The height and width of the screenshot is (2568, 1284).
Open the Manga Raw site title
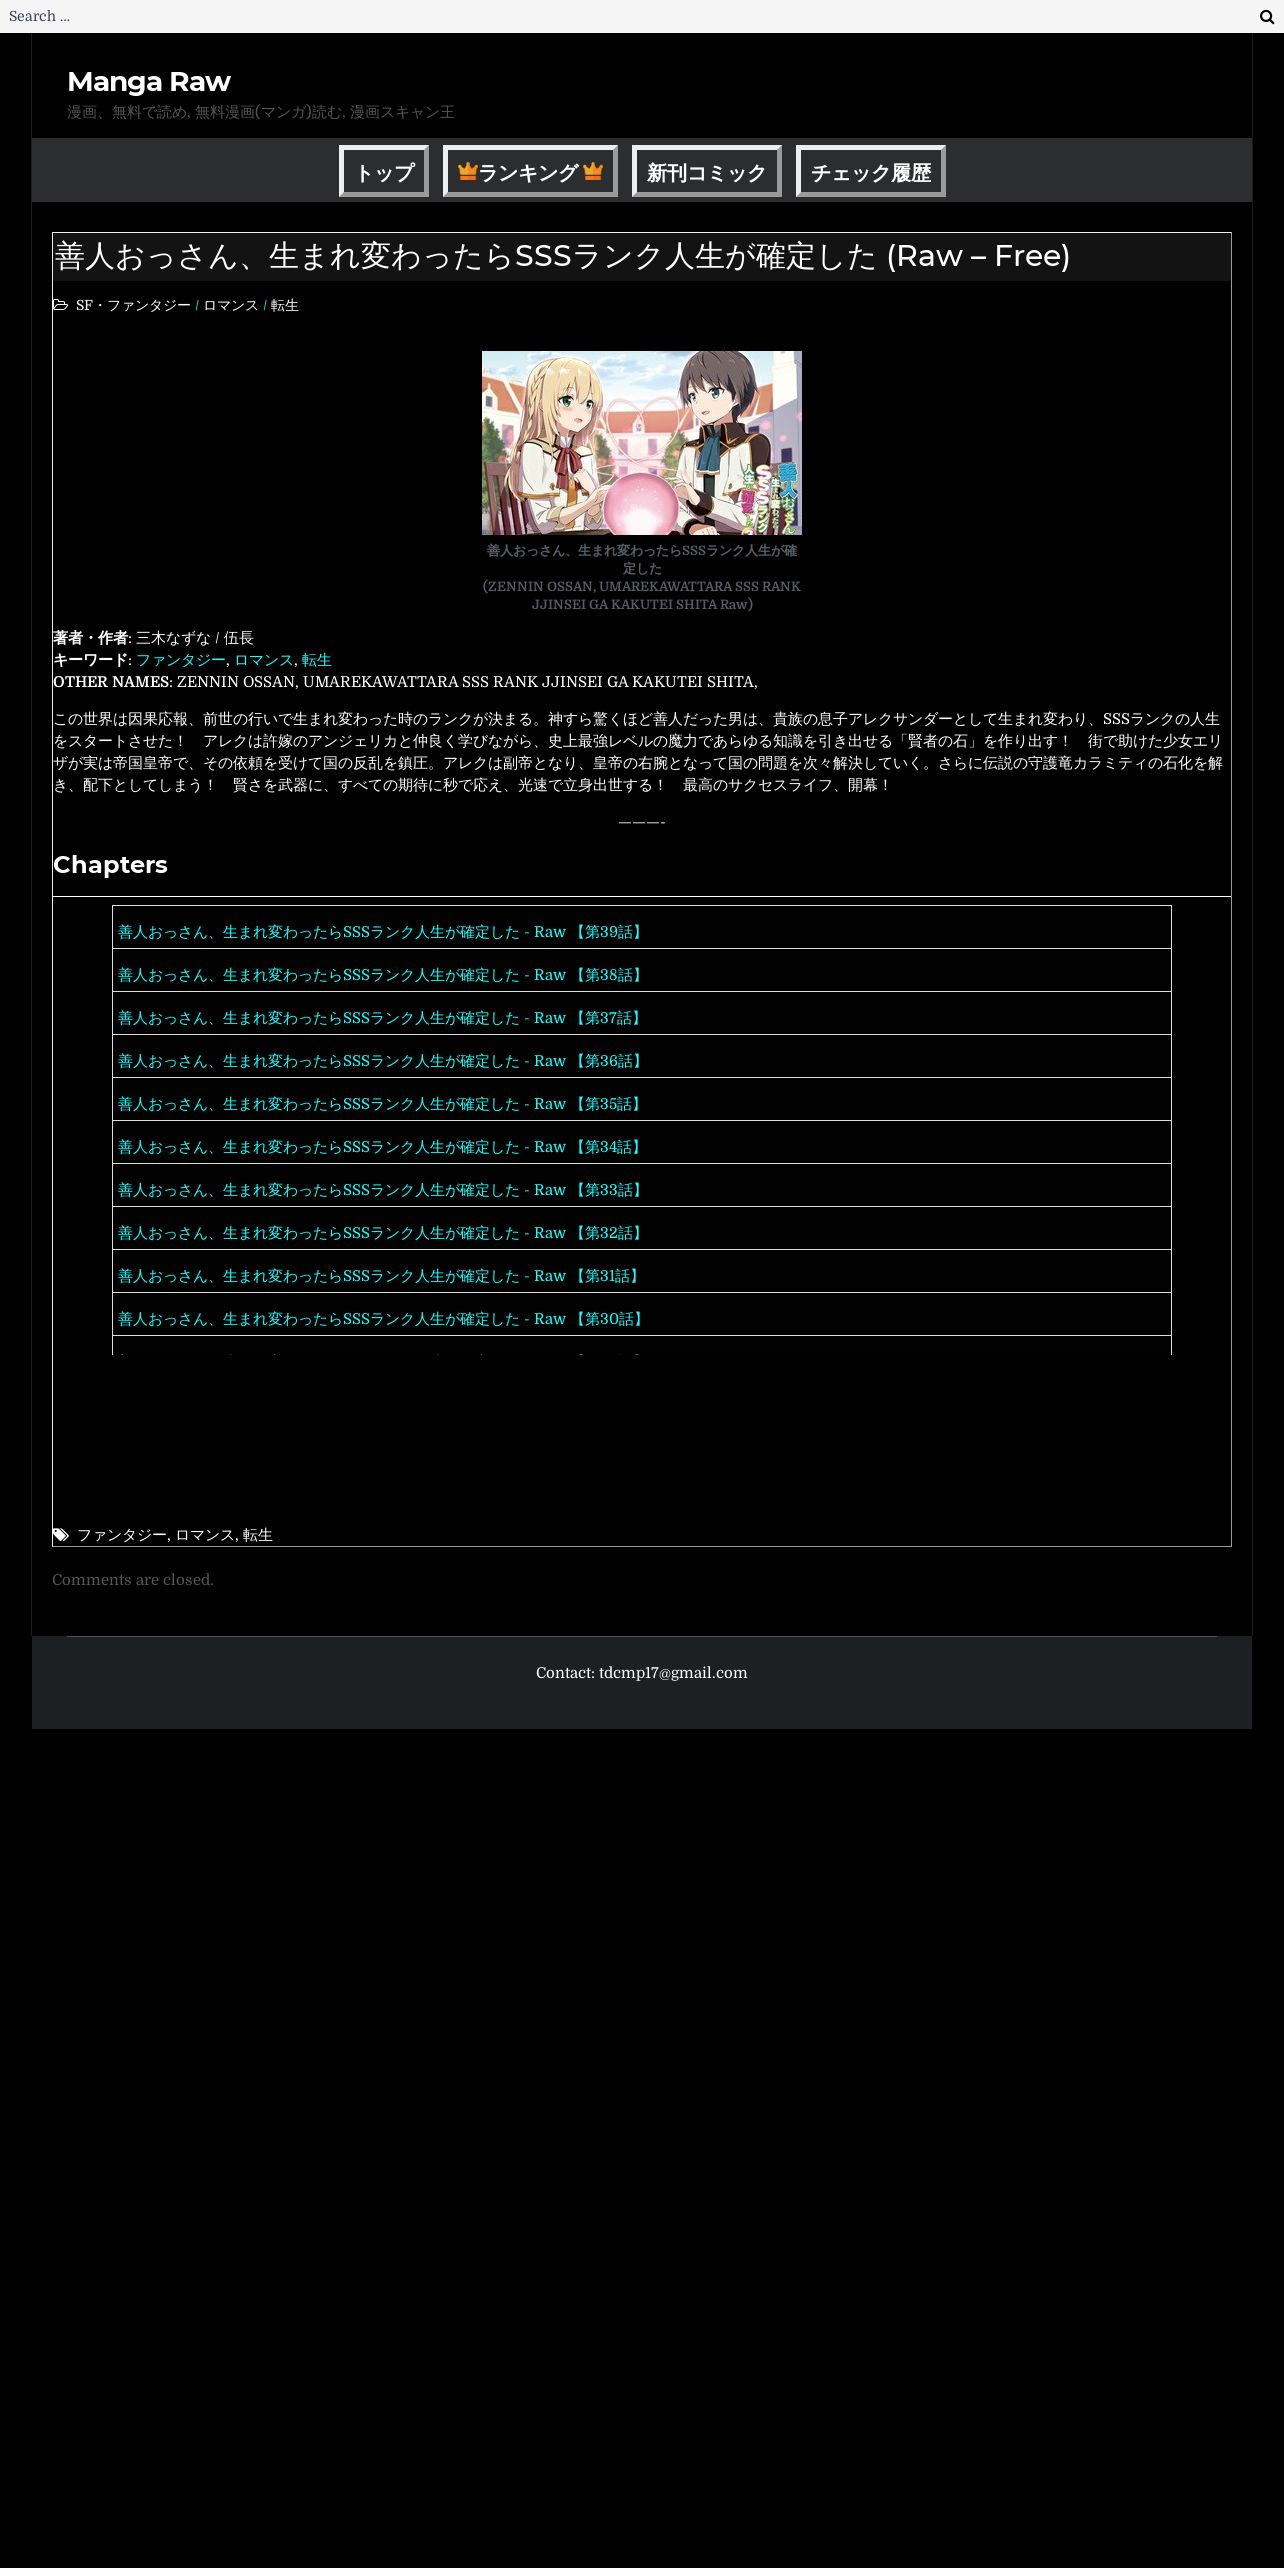click(x=149, y=82)
